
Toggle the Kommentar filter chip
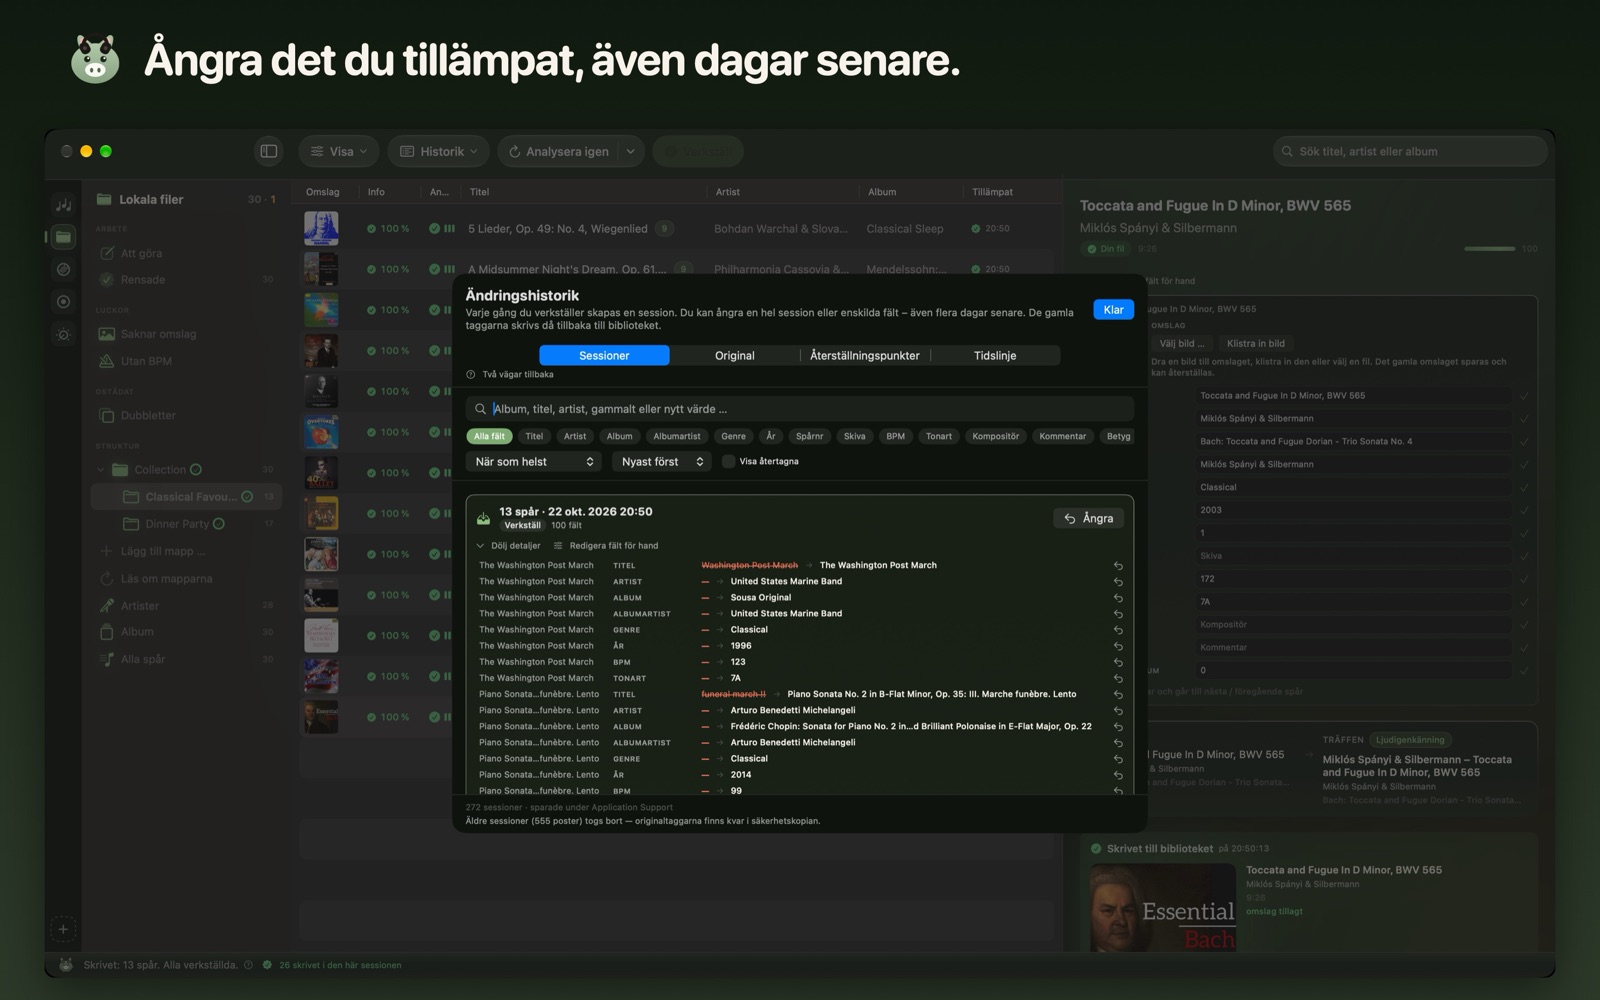pyautogui.click(x=1063, y=436)
